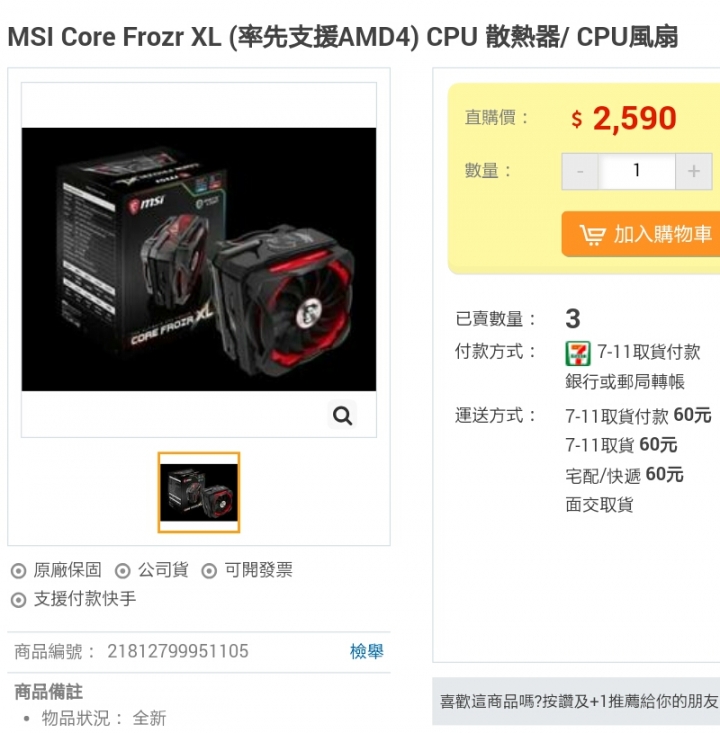
Task: Click the 銀行或郵局轉帳 payment option
Action: coord(625,382)
